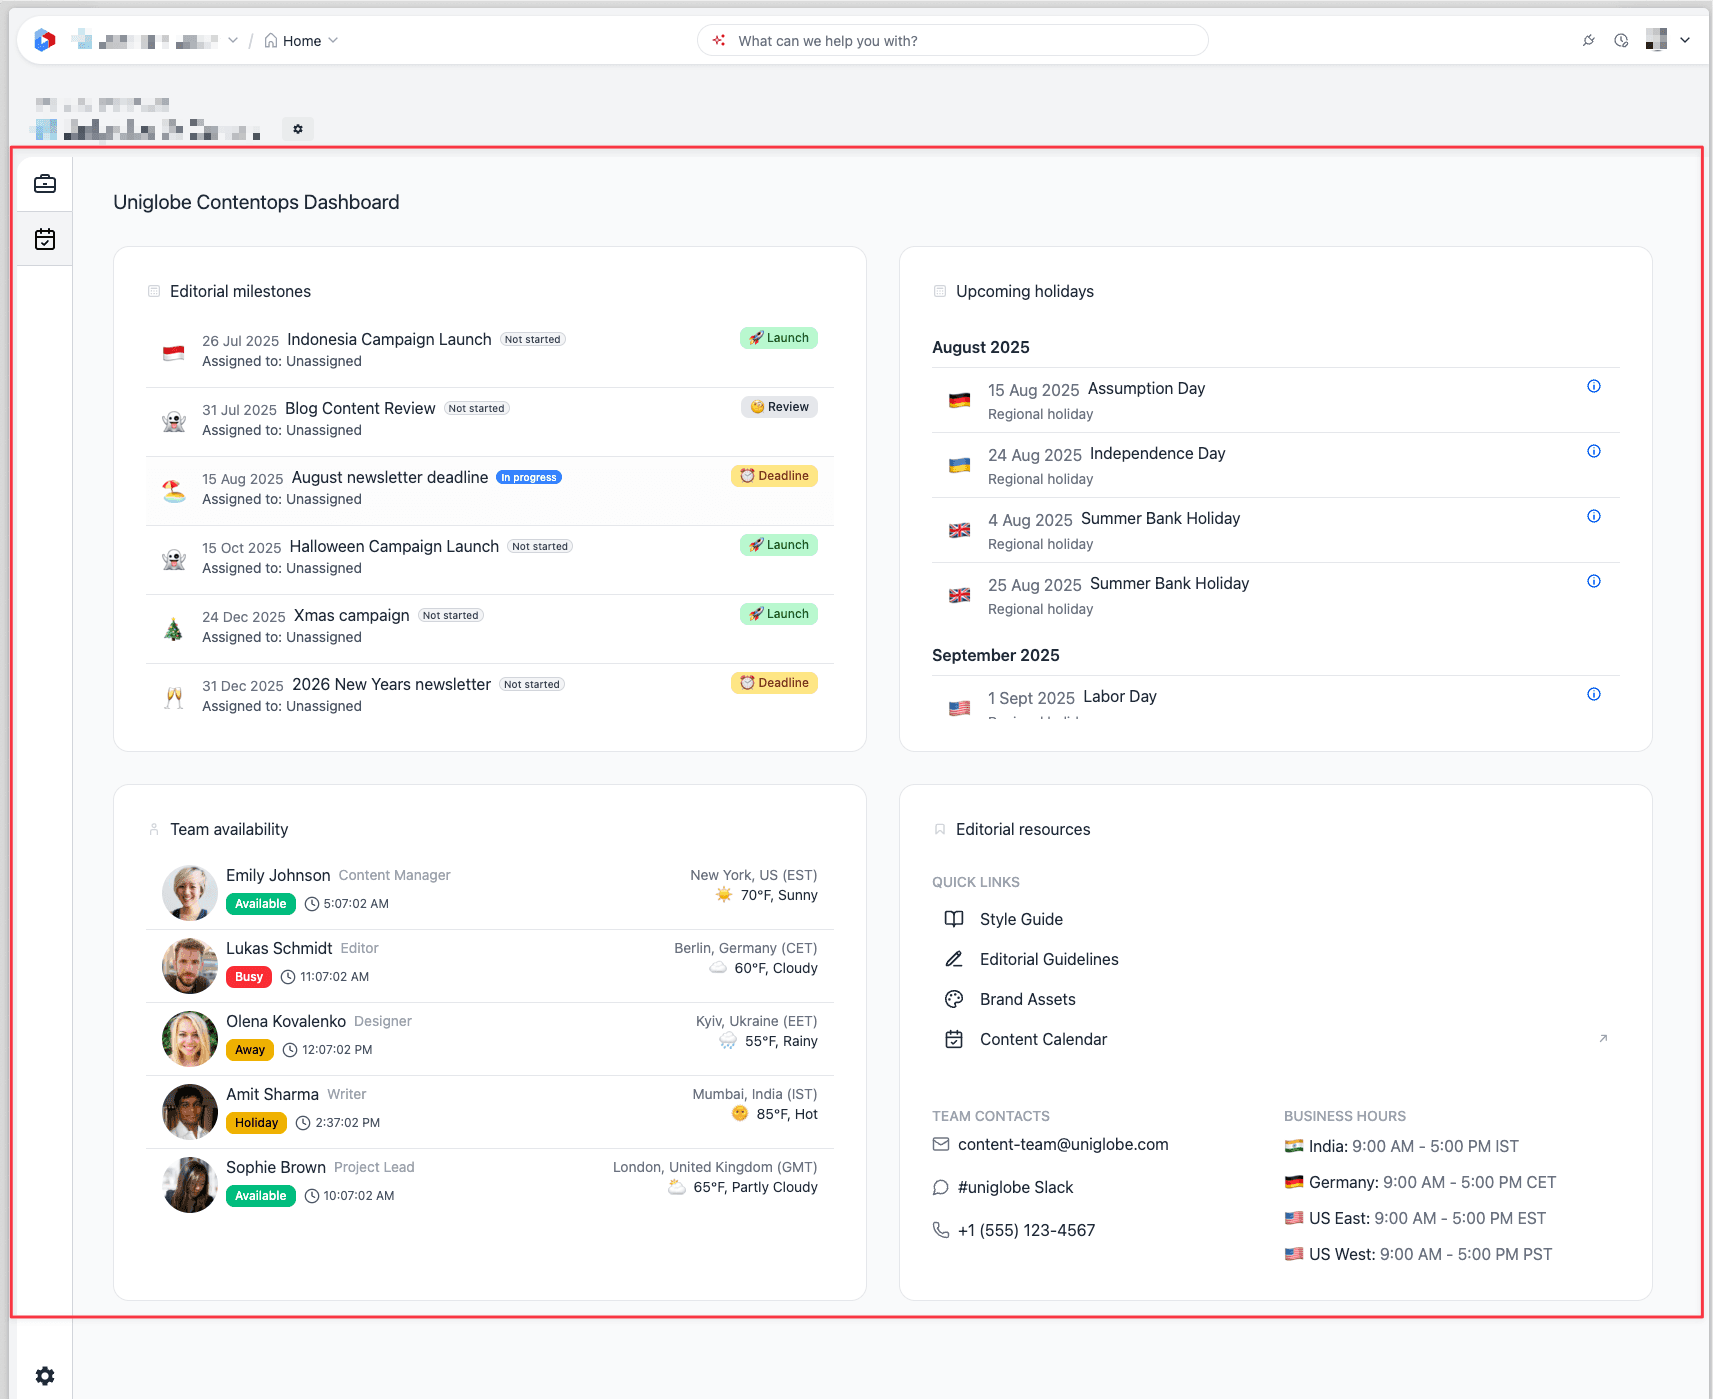Expand the workspace name dropdown chevron
The height and width of the screenshot is (1399, 1713).
coord(233,41)
